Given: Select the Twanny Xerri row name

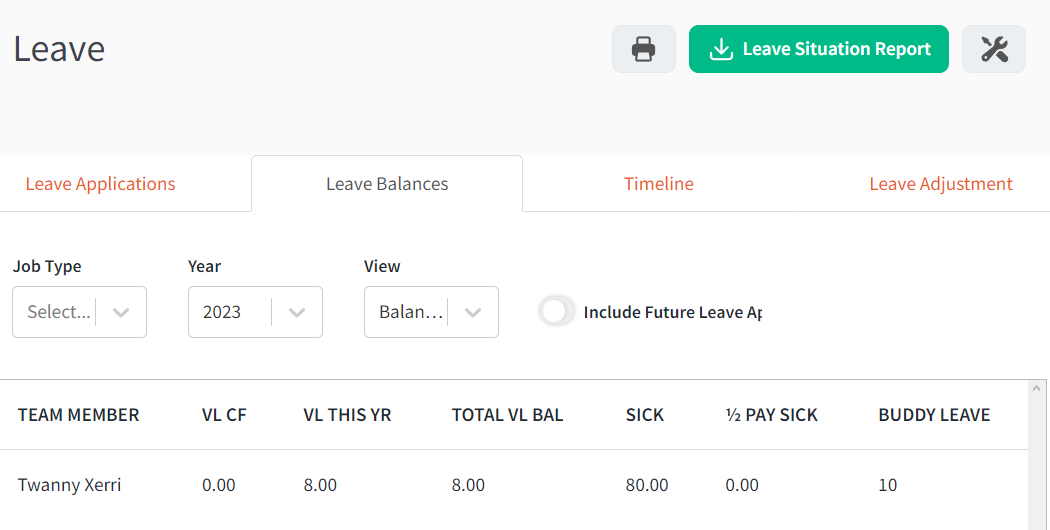Looking at the screenshot, I should [x=70, y=484].
